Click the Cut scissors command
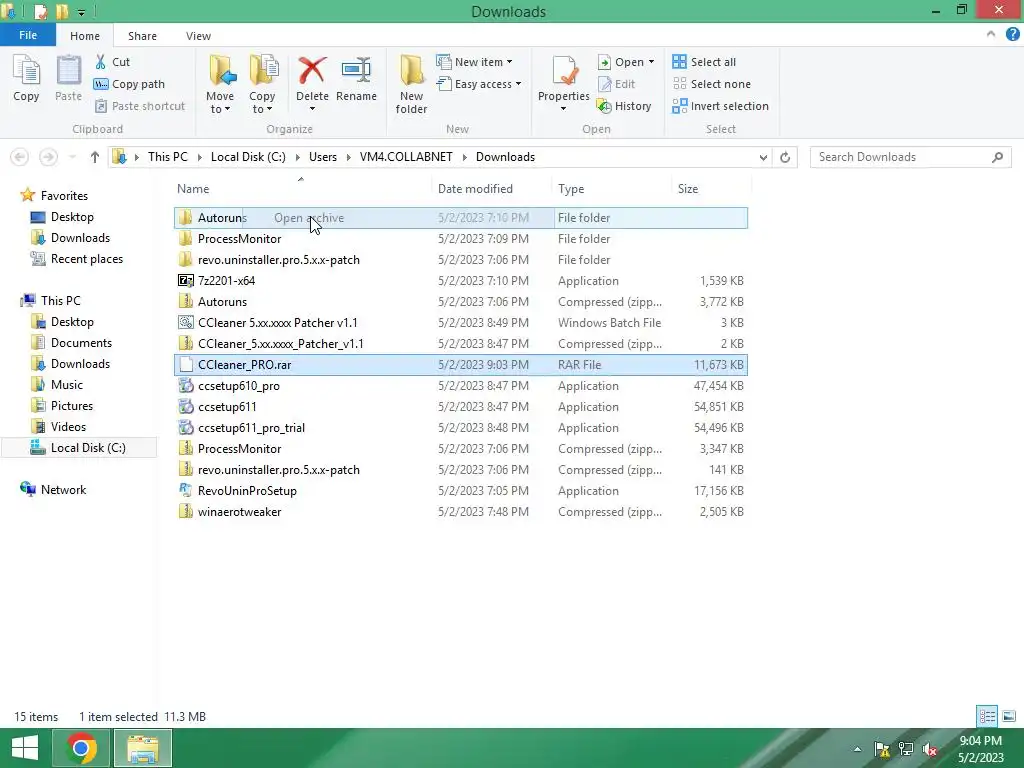The width and height of the screenshot is (1024, 768). (x=112, y=62)
